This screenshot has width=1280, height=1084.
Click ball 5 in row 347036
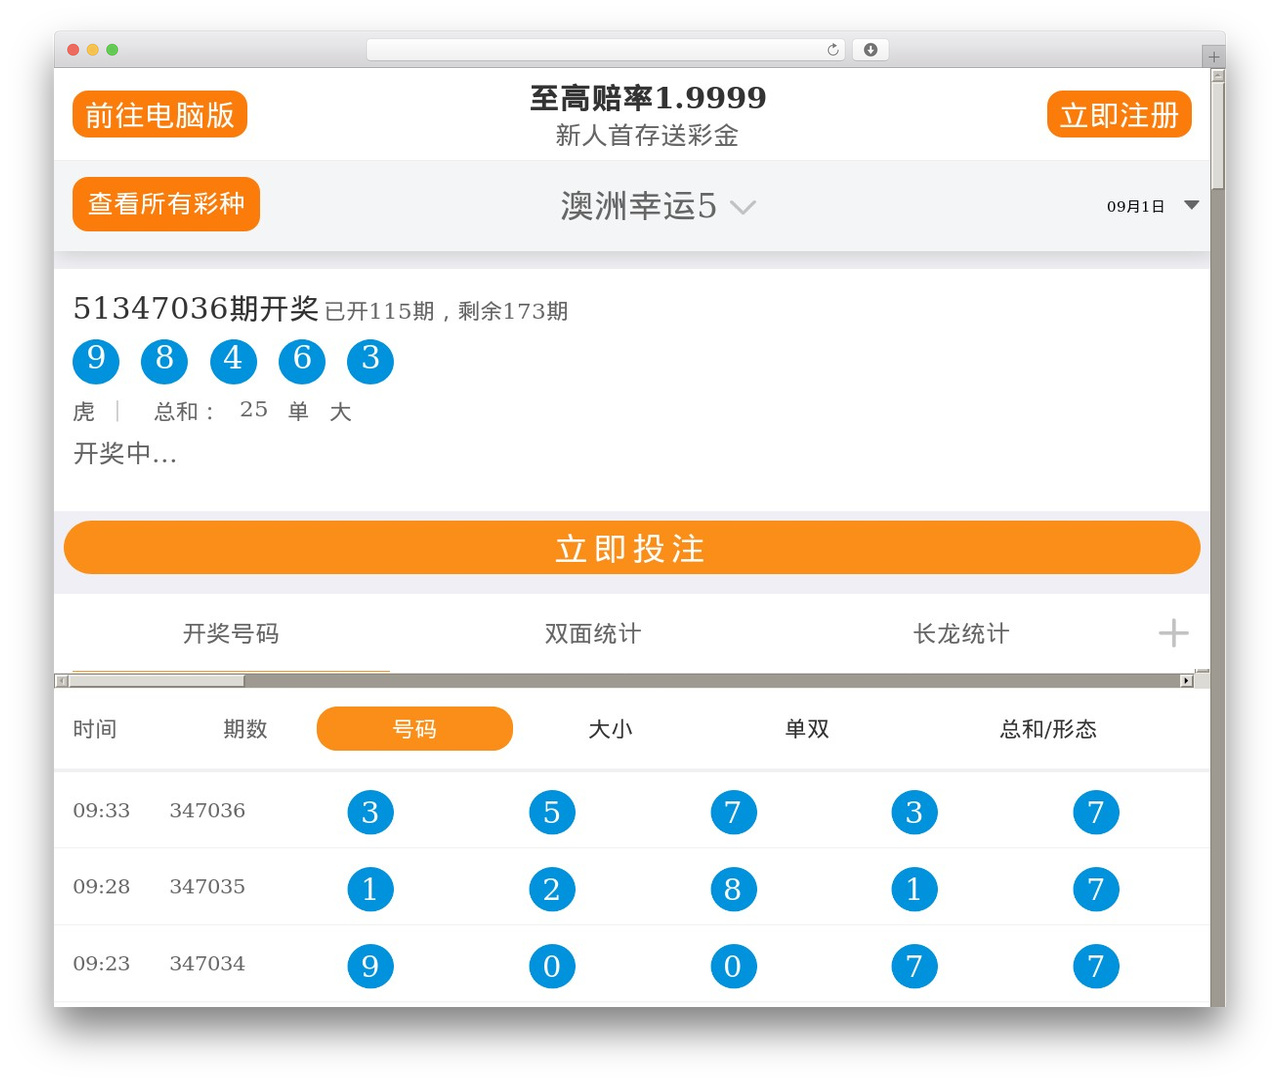point(552,812)
